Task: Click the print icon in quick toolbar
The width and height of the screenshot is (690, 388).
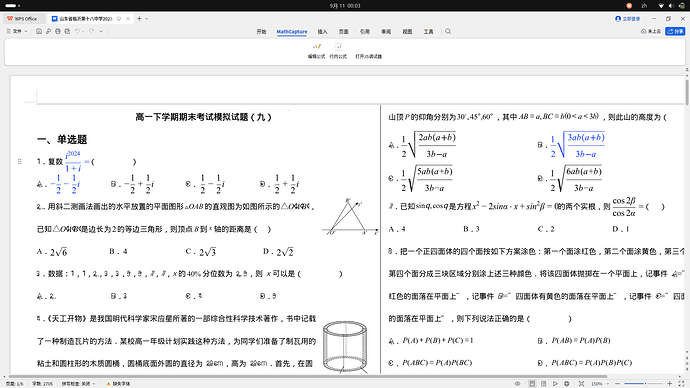Action: point(58,31)
